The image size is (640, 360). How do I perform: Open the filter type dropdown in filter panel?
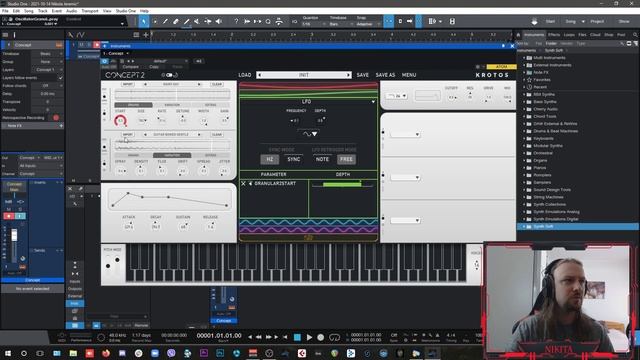(397, 96)
